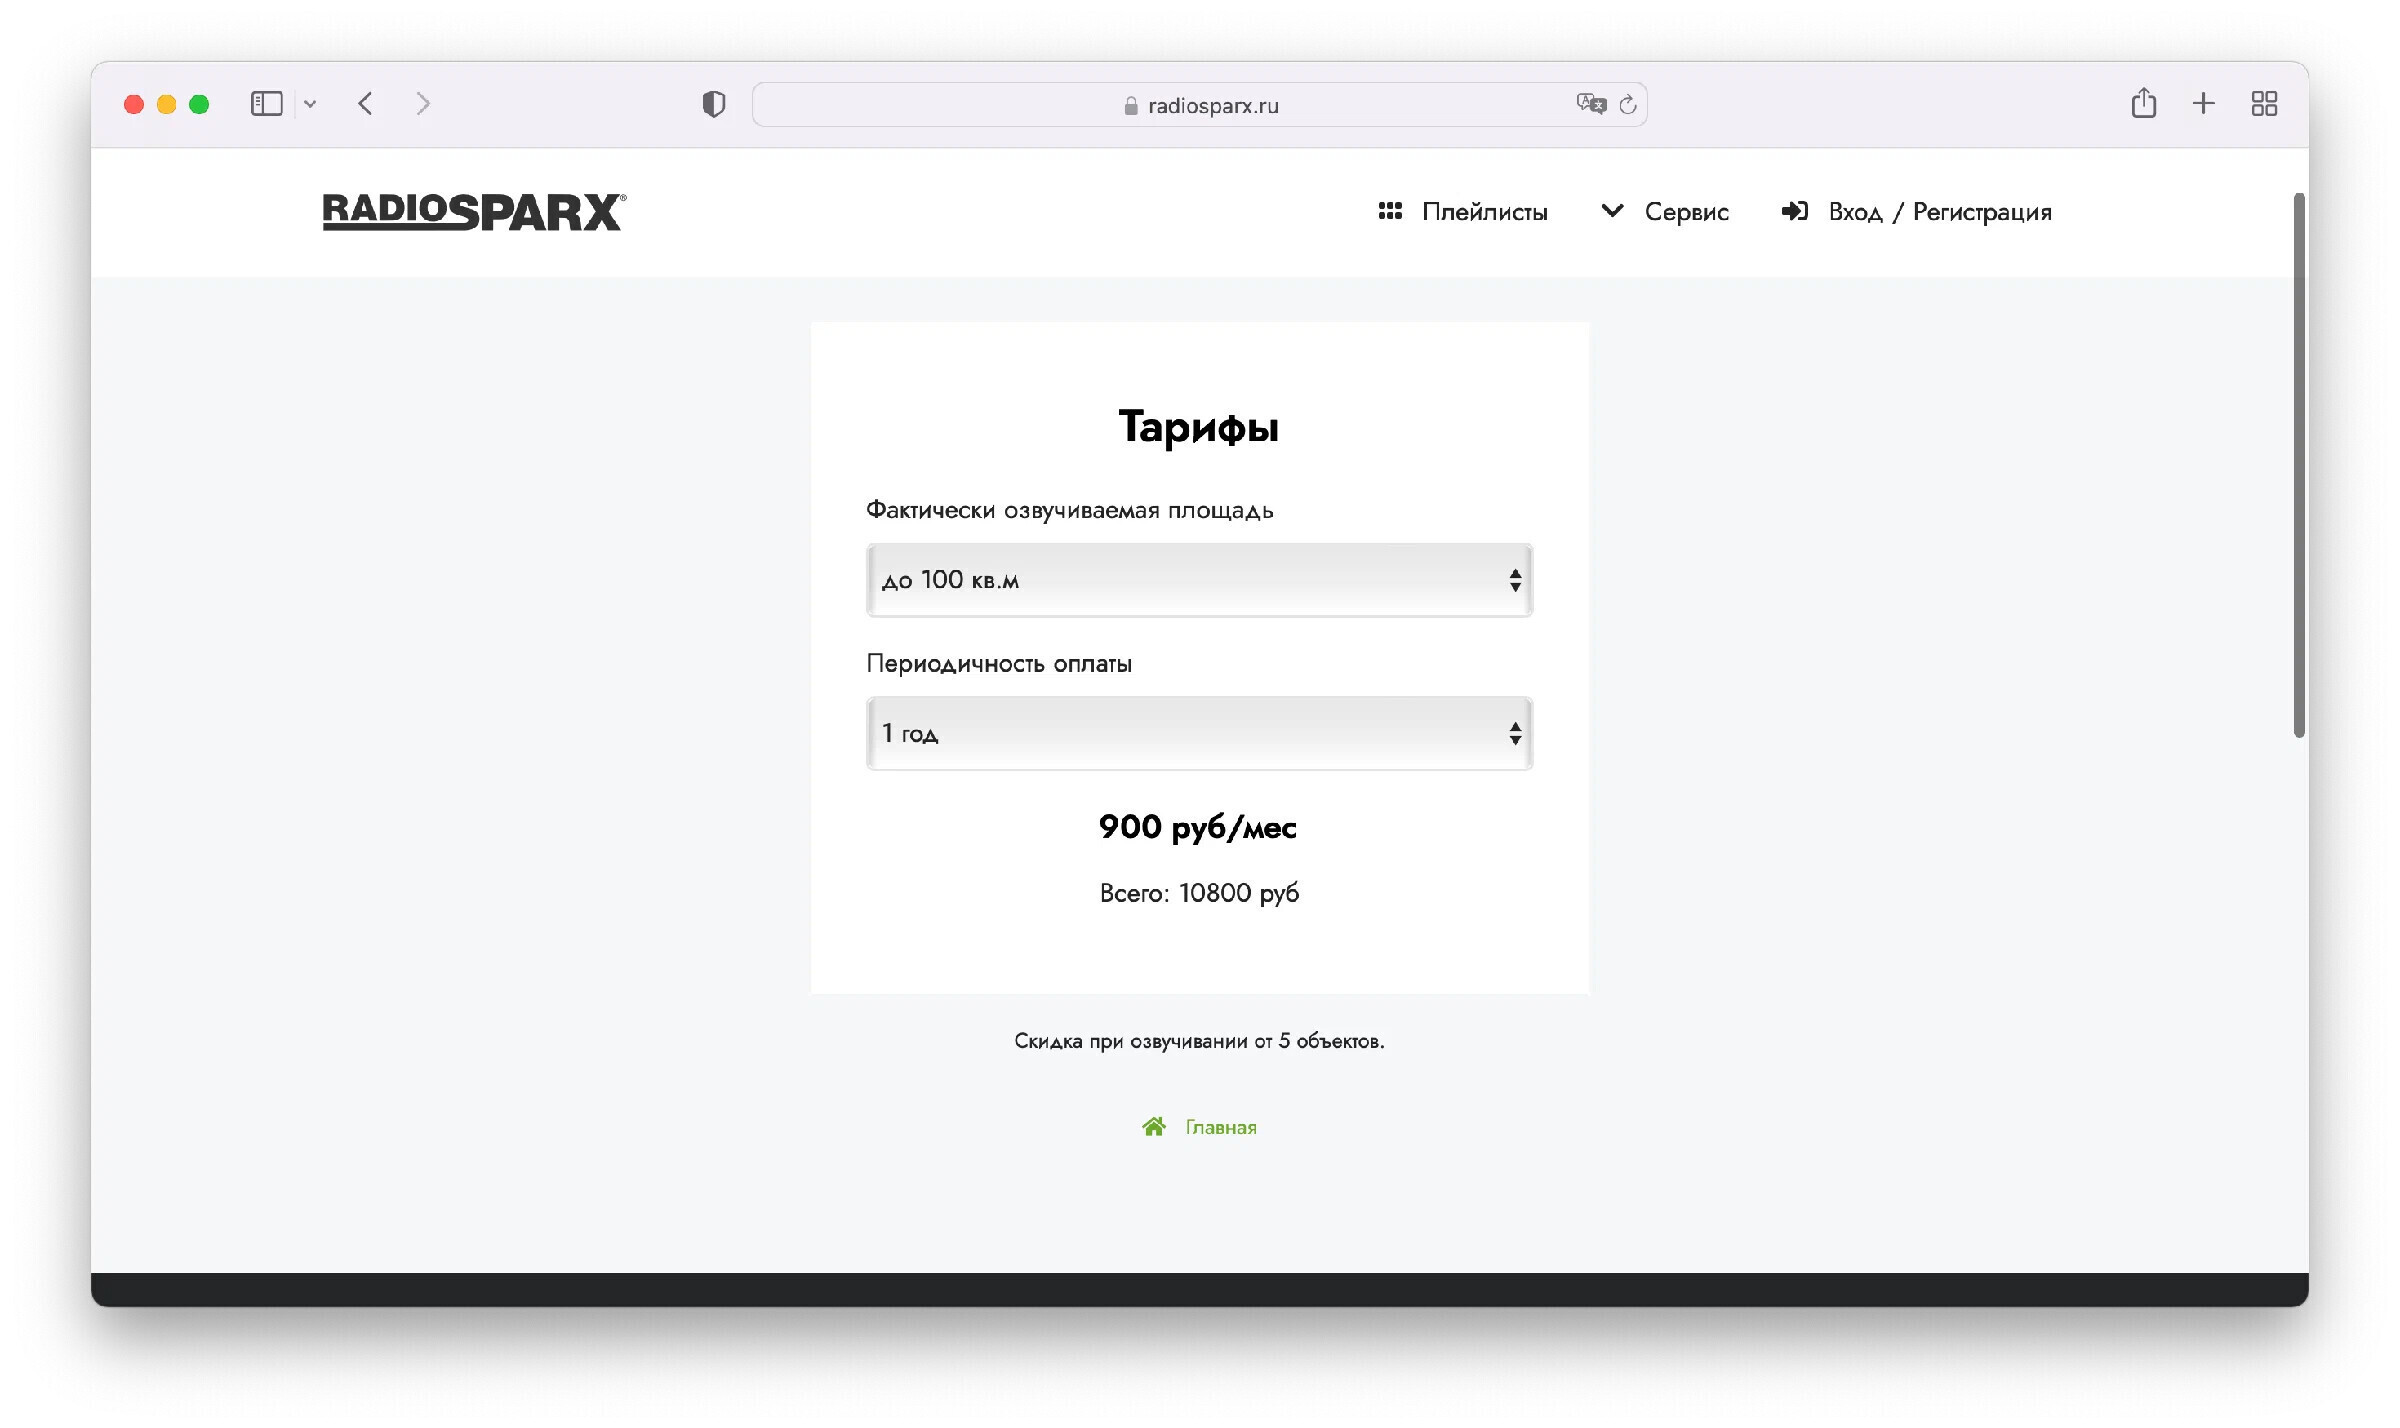Reload the page with the refresh icon
This screenshot has width=2400, height=1428.
coord(1628,104)
